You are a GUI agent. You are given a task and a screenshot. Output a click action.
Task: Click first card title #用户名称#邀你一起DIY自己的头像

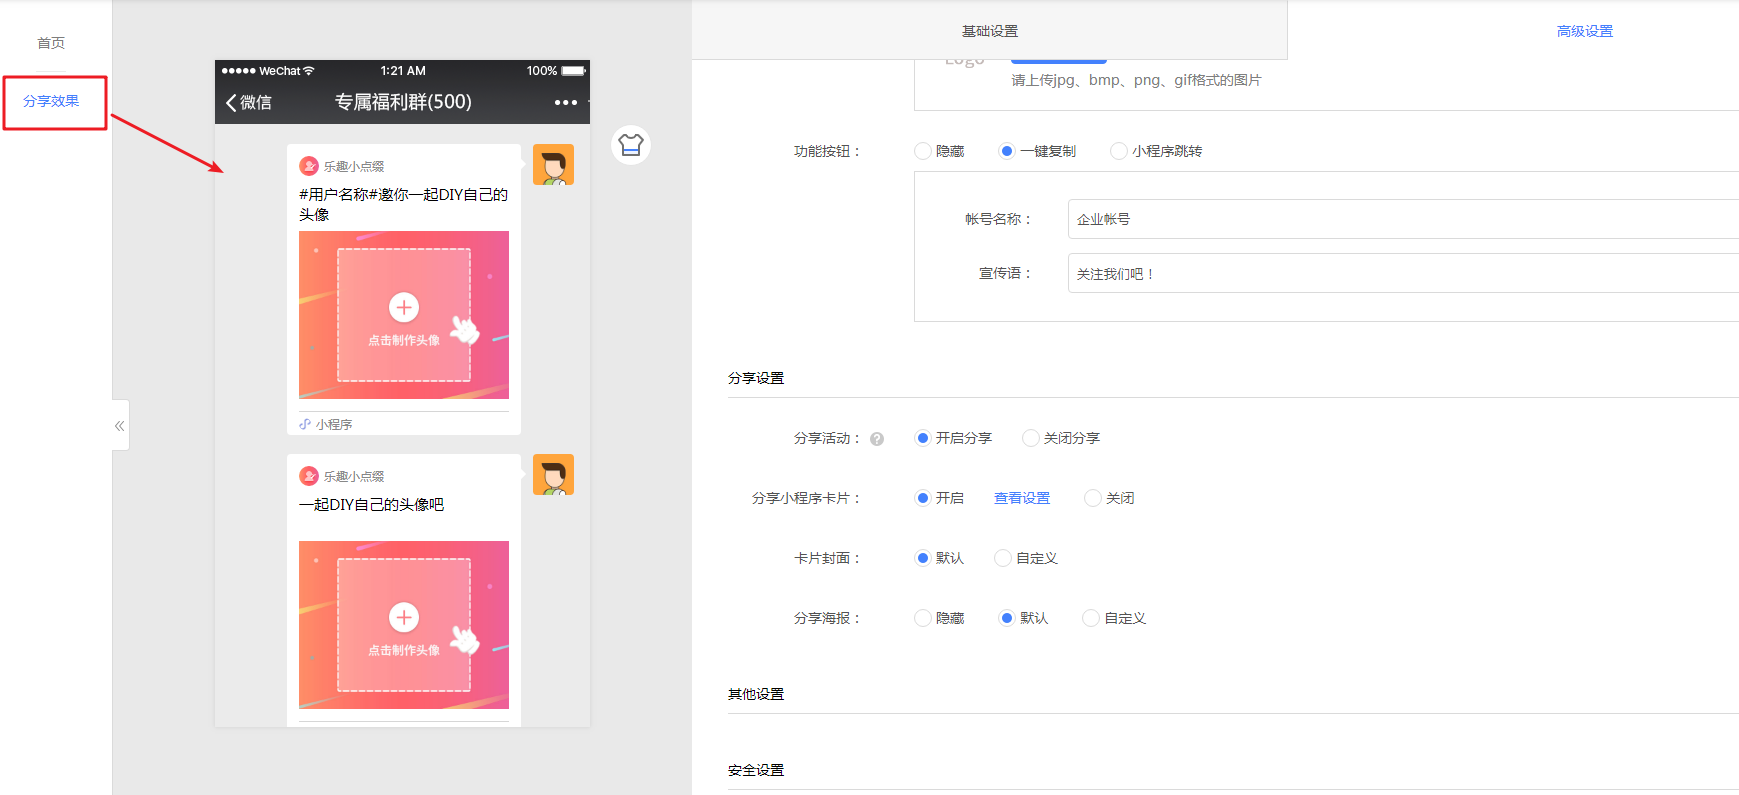click(404, 204)
